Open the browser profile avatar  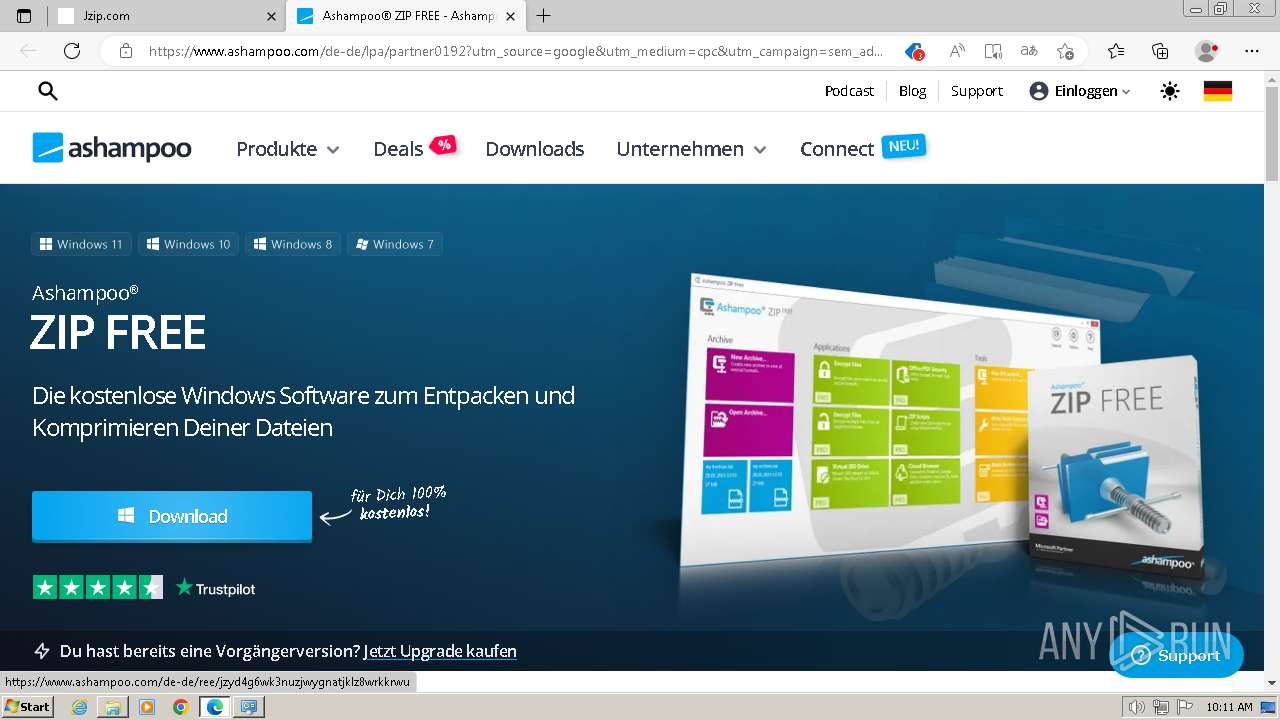click(1207, 51)
